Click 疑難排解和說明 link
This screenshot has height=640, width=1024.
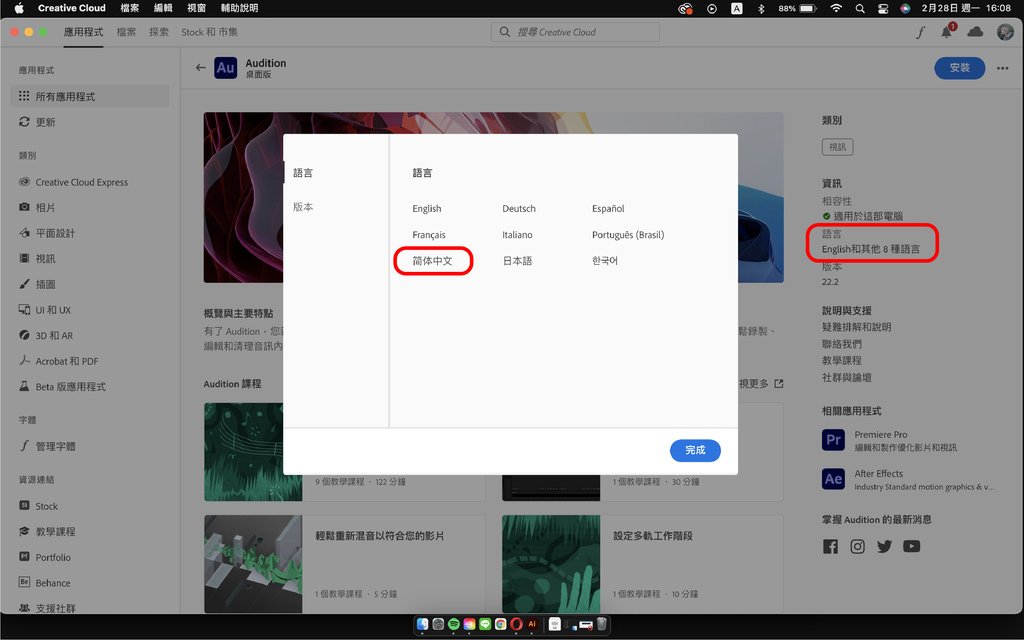coord(856,327)
